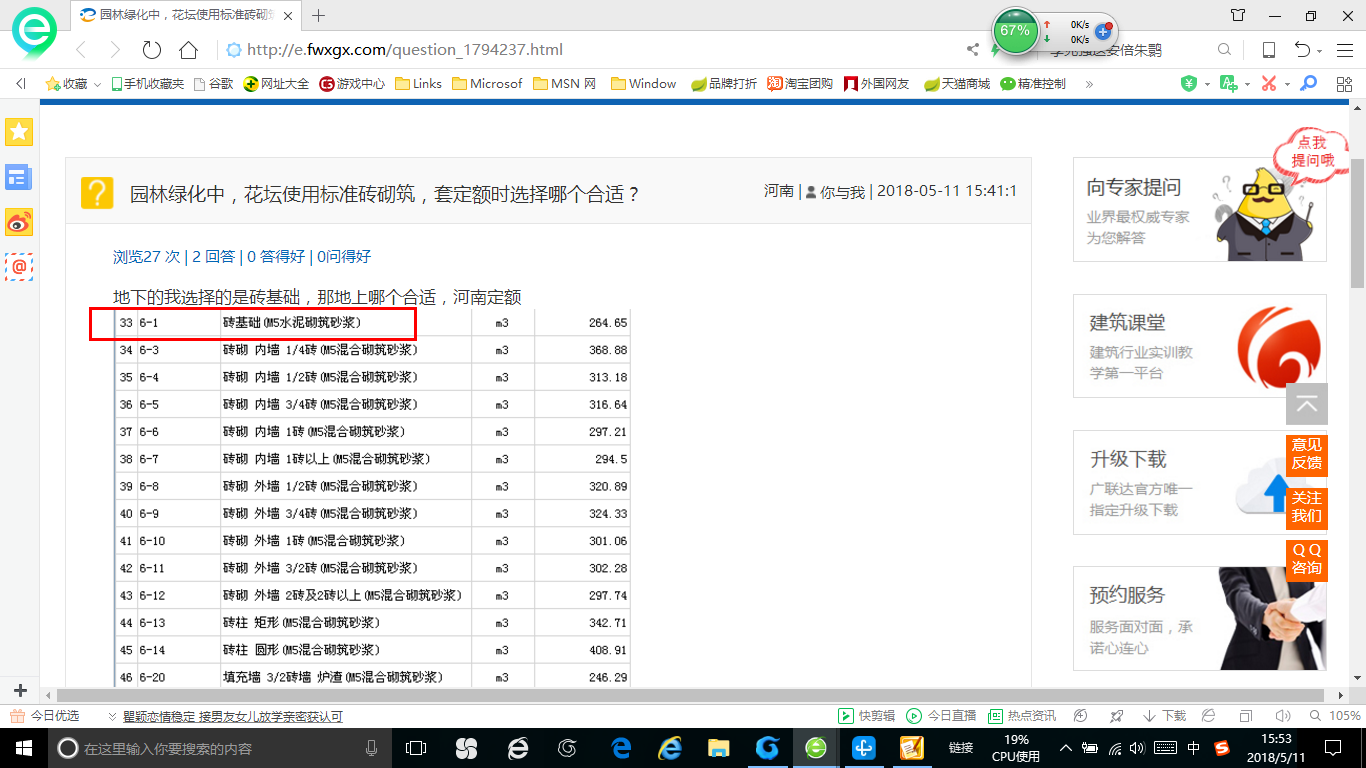Image resolution: width=1366 pixels, height=768 pixels.
Task: Open Windows notification center icon
Action: click(x=1332, y=748)
